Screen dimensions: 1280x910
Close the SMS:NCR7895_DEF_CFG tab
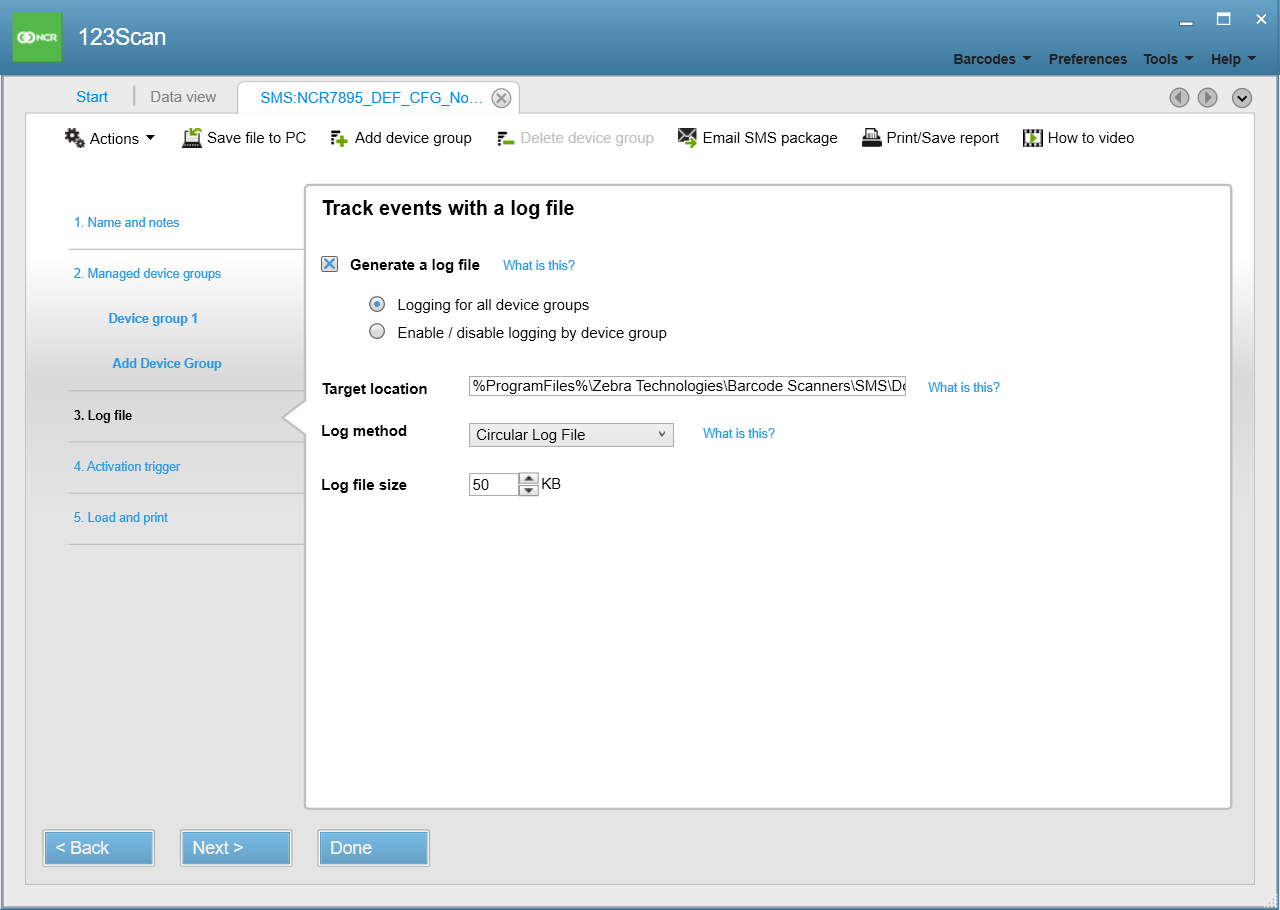click(x=502, y=98)
